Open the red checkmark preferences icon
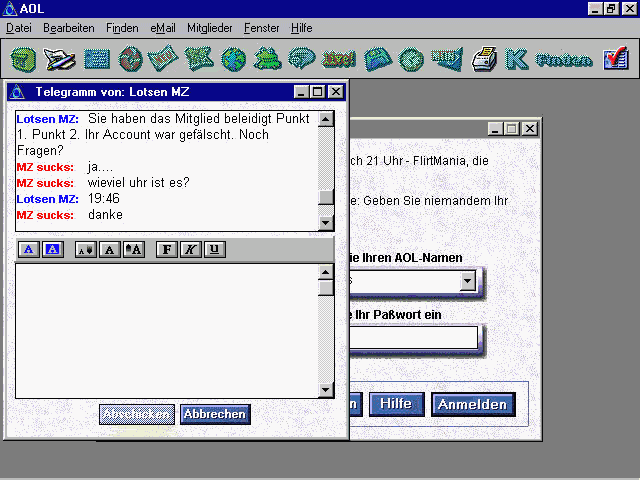Image resolution: width=640 pixels, height=480 pixels. pyautogui.click(x=616, y=58)
